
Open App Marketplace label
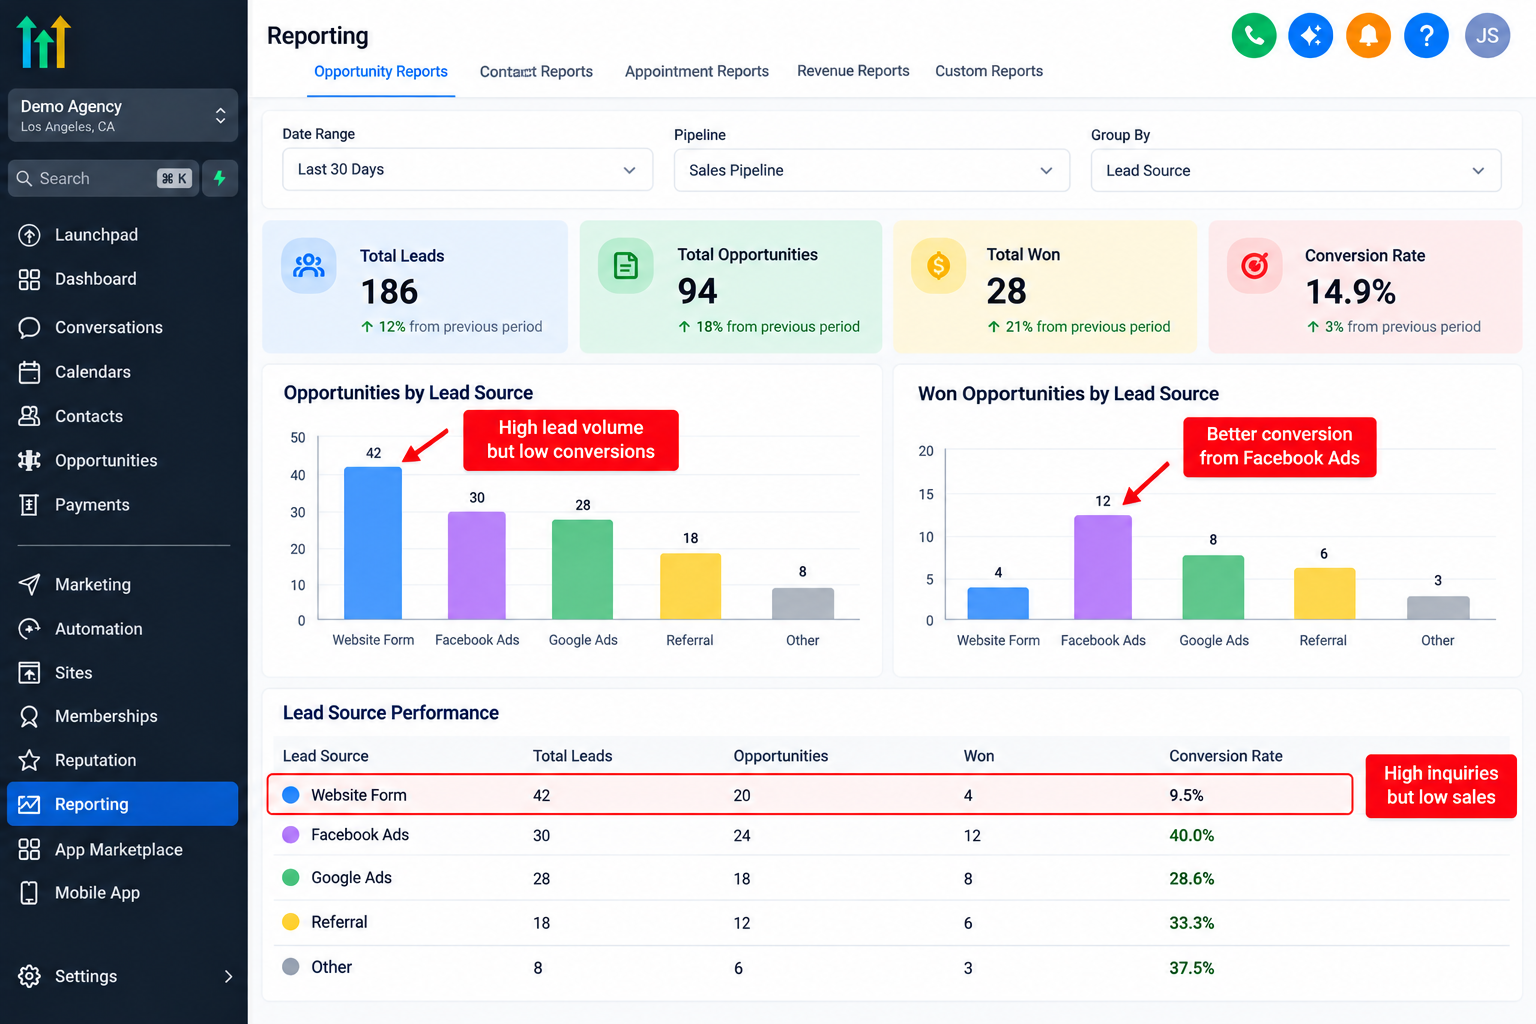pos(119,849)
